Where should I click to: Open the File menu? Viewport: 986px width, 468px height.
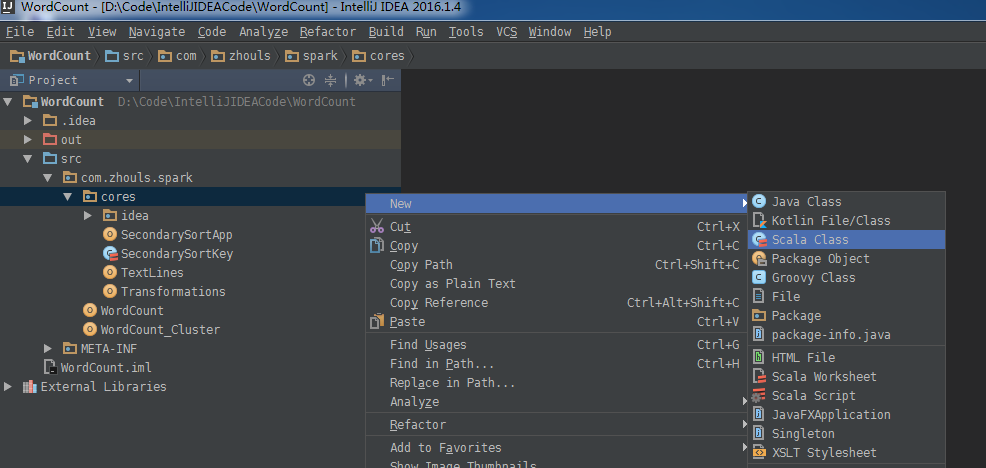19,31
